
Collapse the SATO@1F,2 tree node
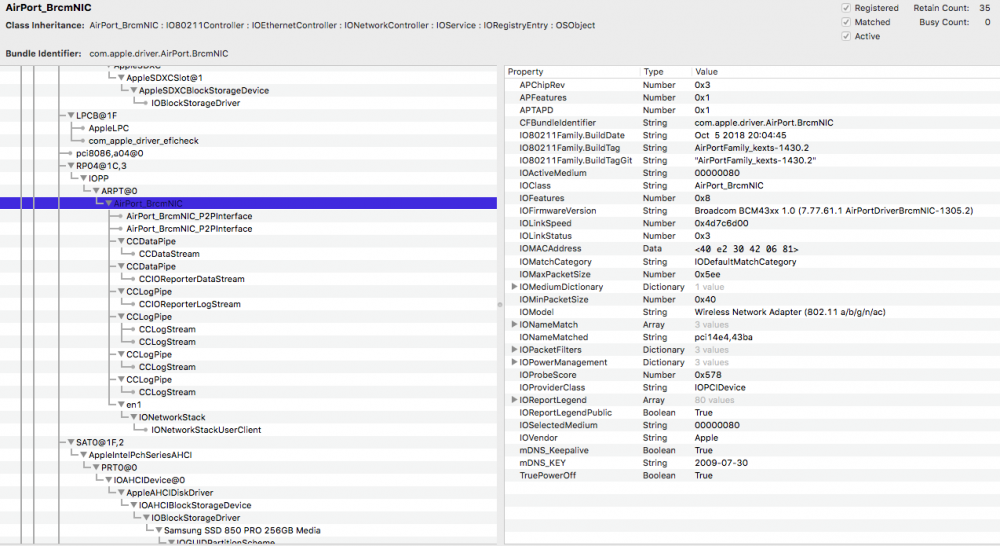pos(71,442)
